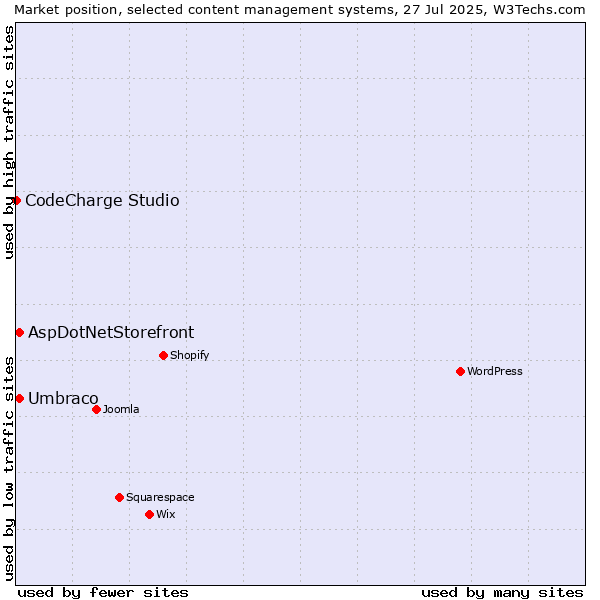Select the WordPress label text
This screenshot has width=600, height=600.
(x=494, y=371)
